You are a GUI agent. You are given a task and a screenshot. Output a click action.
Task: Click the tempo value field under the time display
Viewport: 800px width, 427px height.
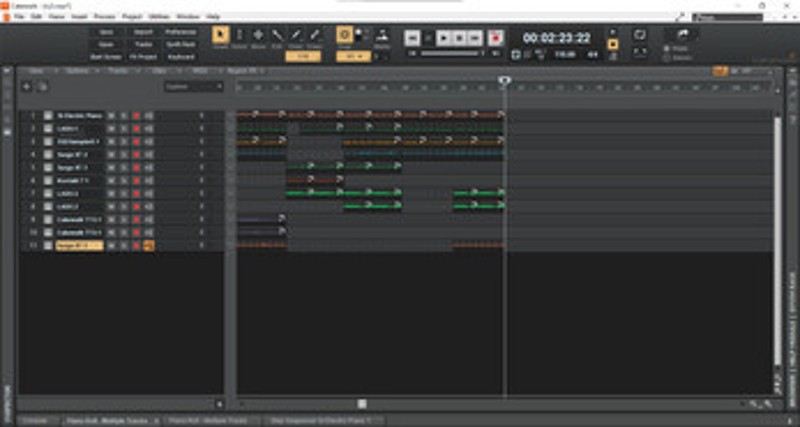(x=565, y=55)
